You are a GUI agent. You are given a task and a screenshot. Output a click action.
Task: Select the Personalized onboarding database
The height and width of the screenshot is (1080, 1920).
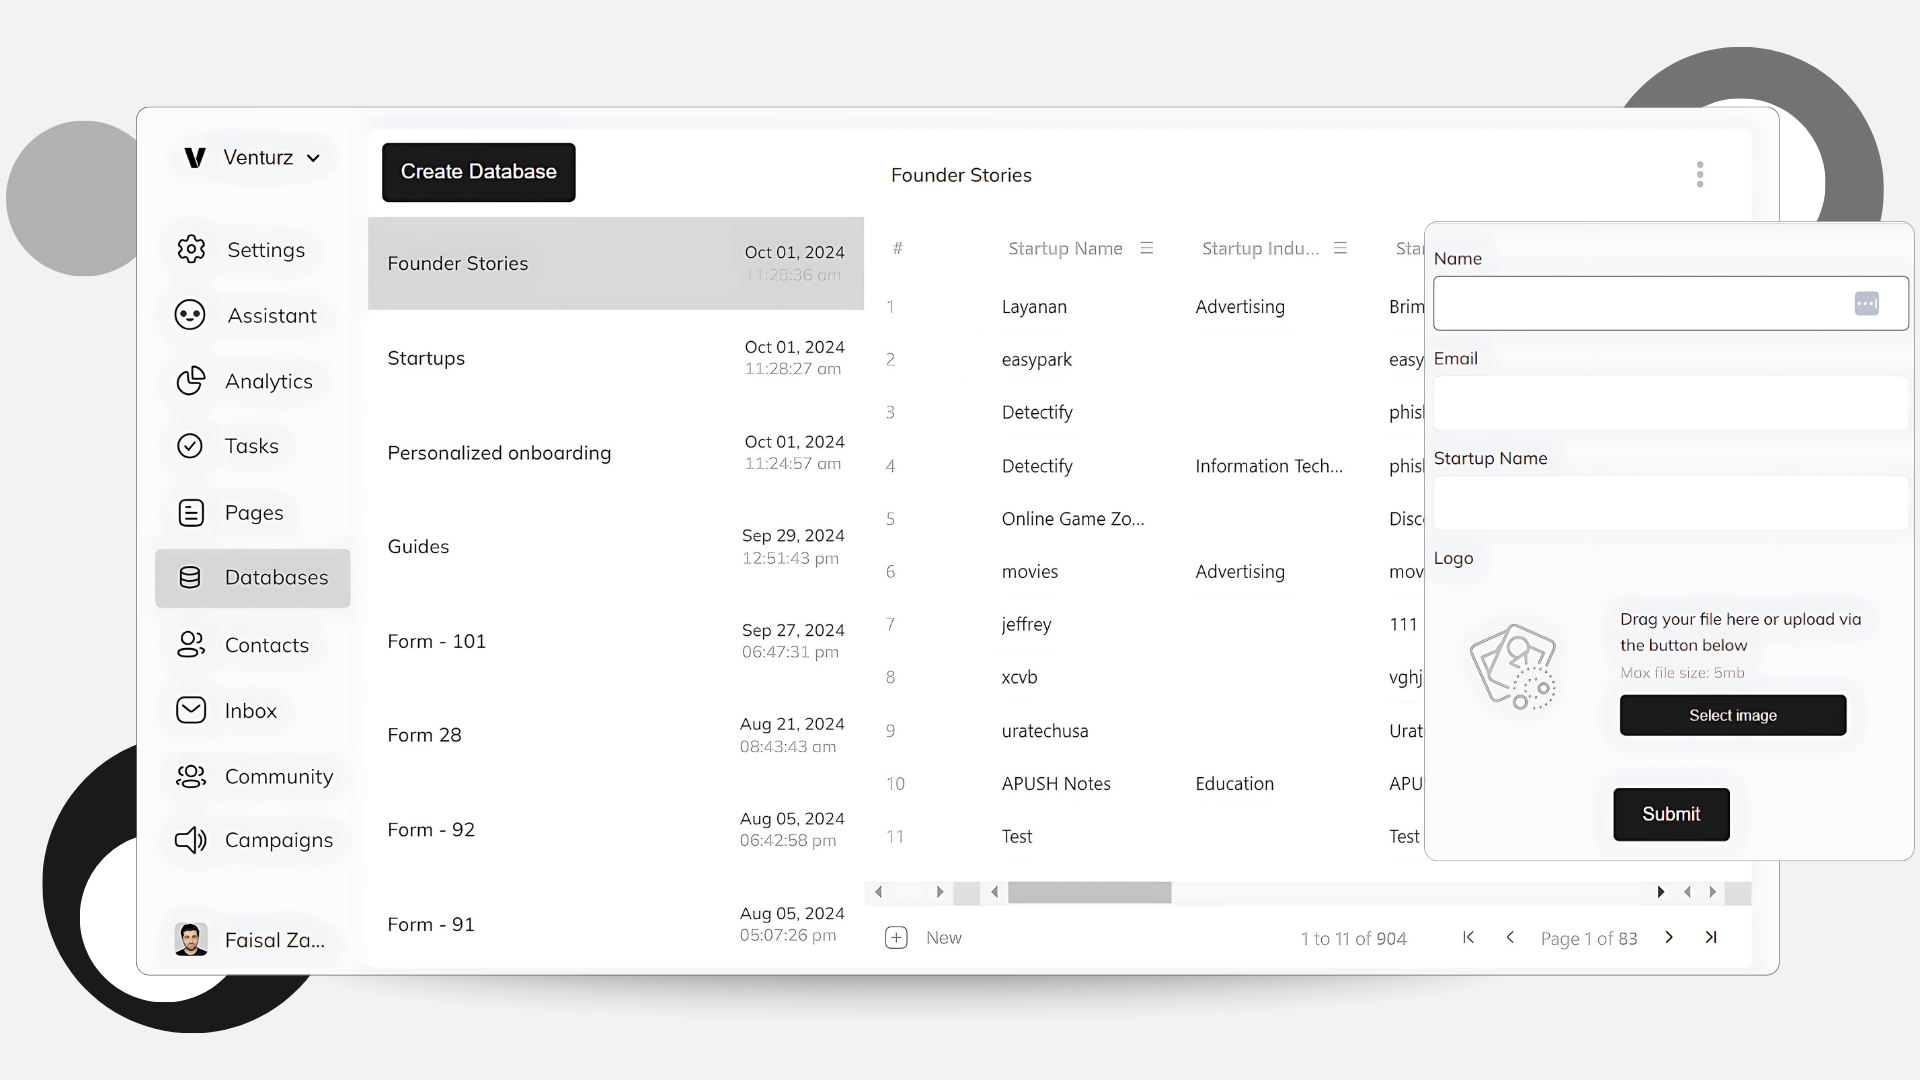(499, 452)
